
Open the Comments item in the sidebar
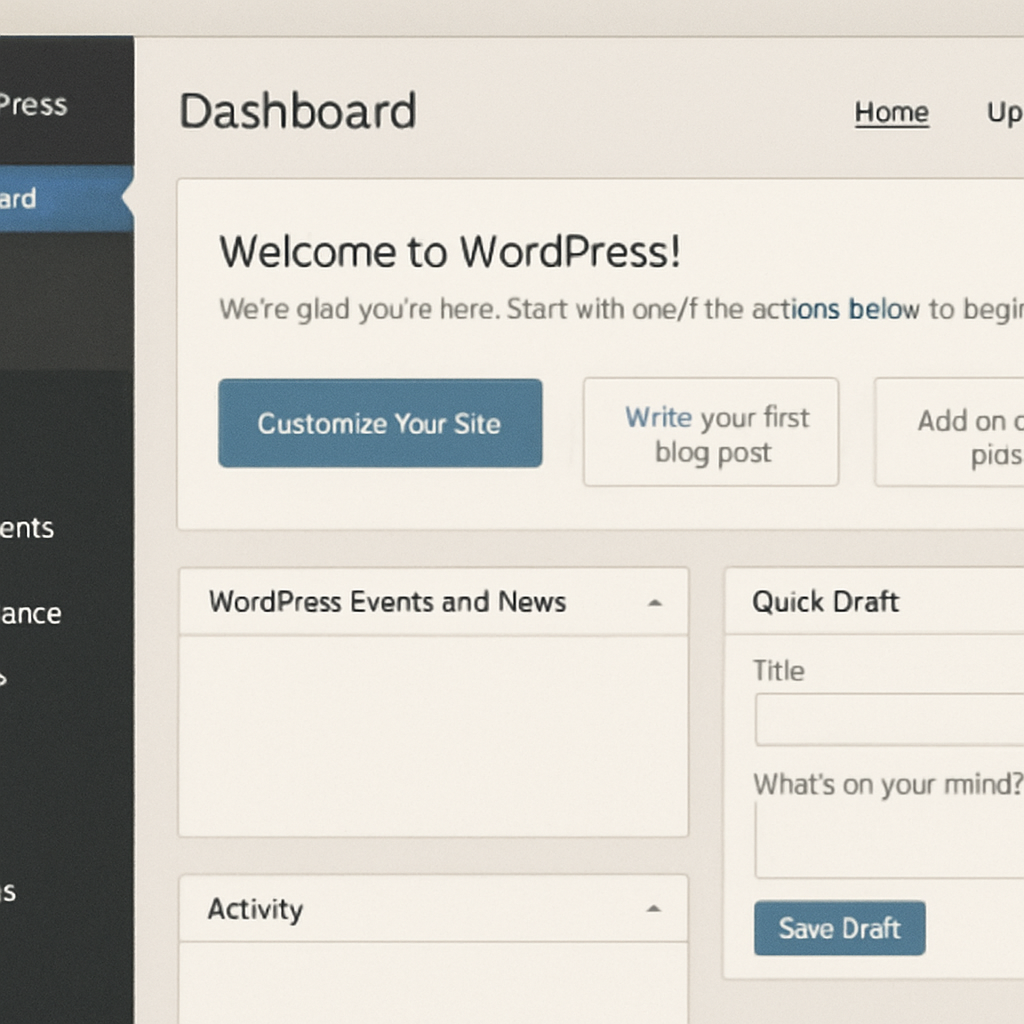click(27, 528)
